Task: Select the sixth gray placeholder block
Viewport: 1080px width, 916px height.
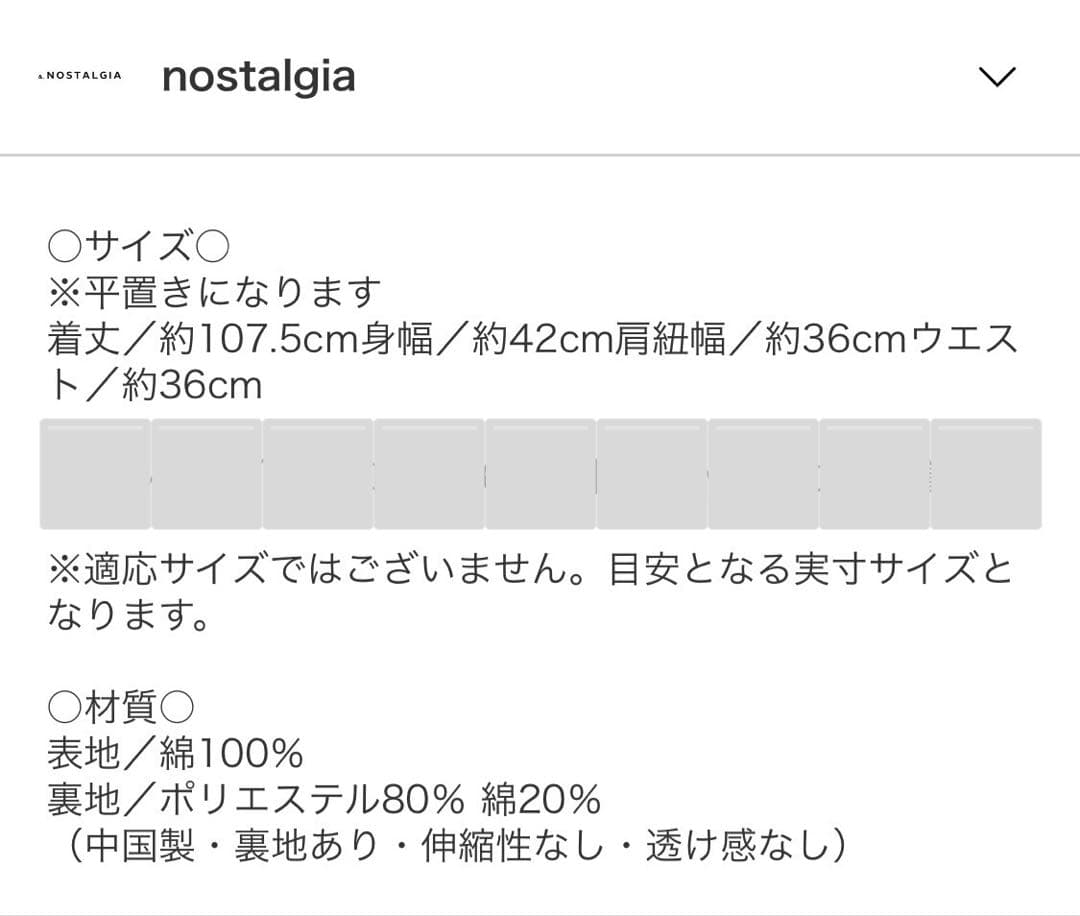Action: (652, 474)
